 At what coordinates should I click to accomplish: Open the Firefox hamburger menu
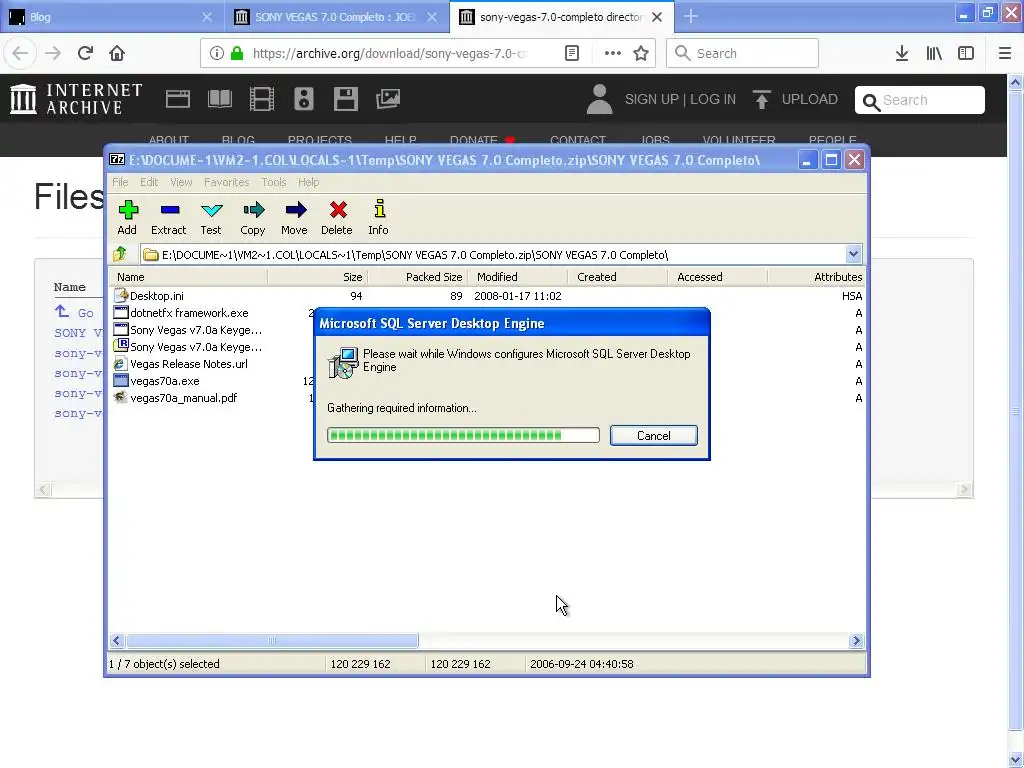coord(1005,54)
